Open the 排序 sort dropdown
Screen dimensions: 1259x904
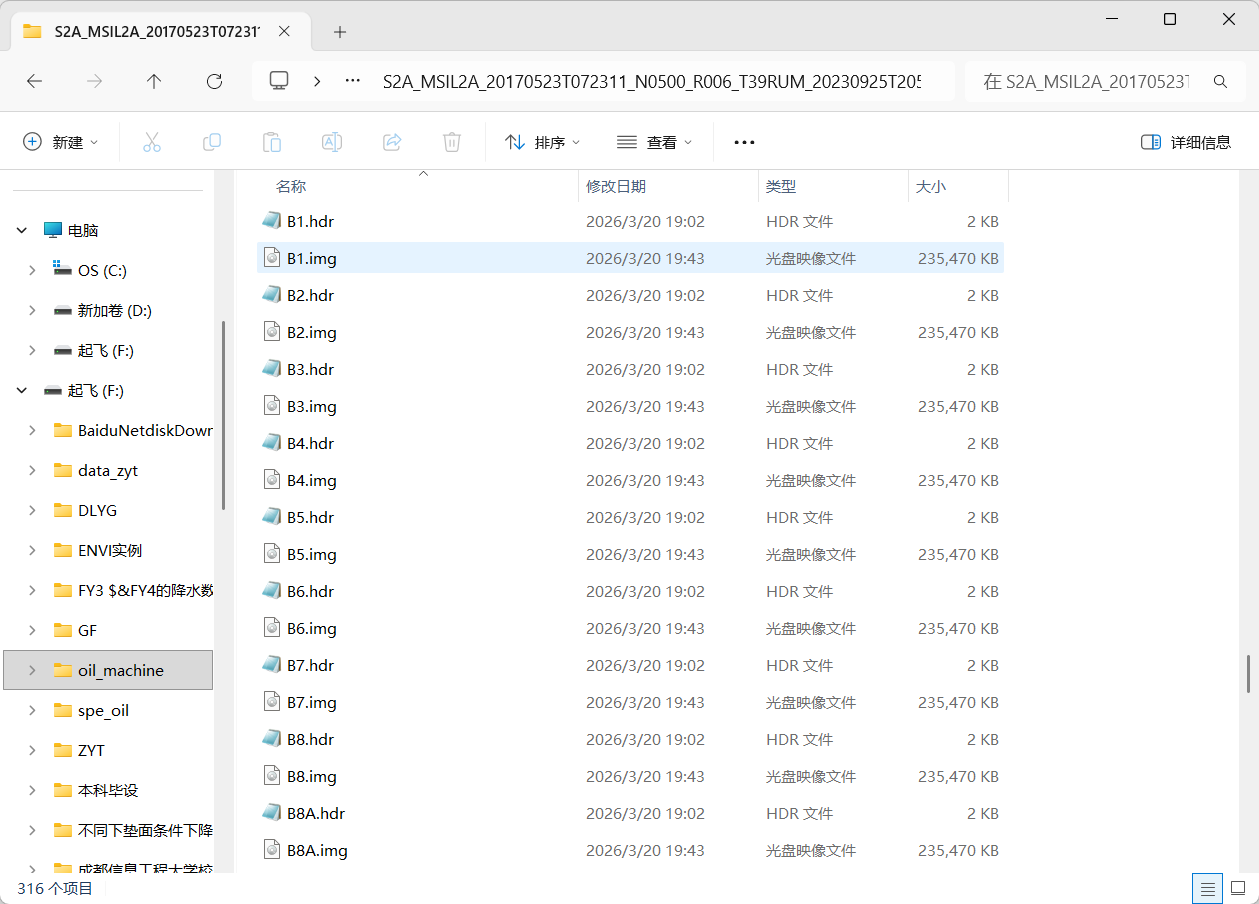pos(543,142)
